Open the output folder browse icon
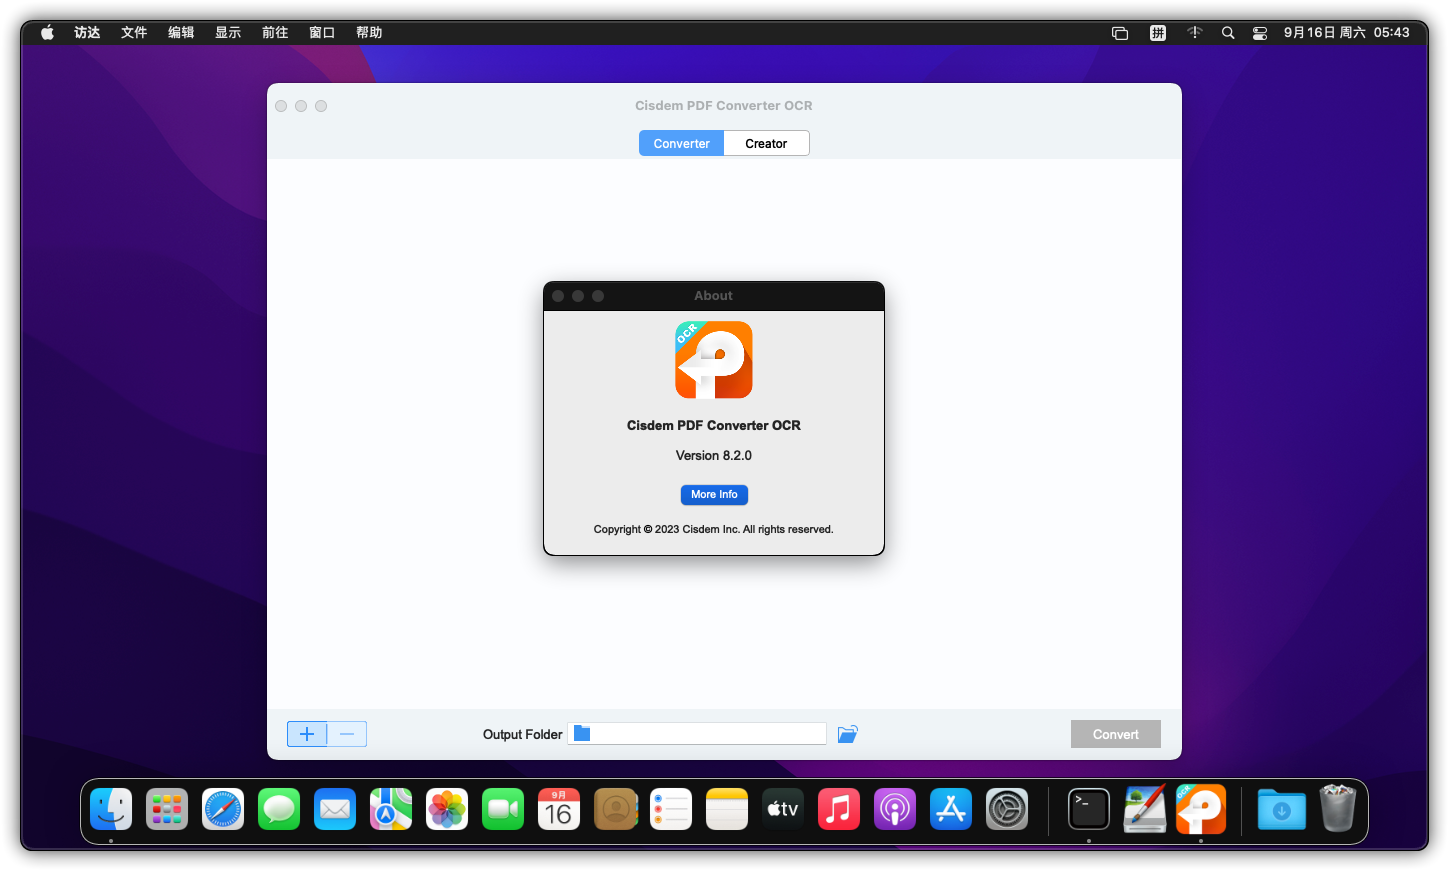Viewport: 1449px width, 871px height. 847,734
